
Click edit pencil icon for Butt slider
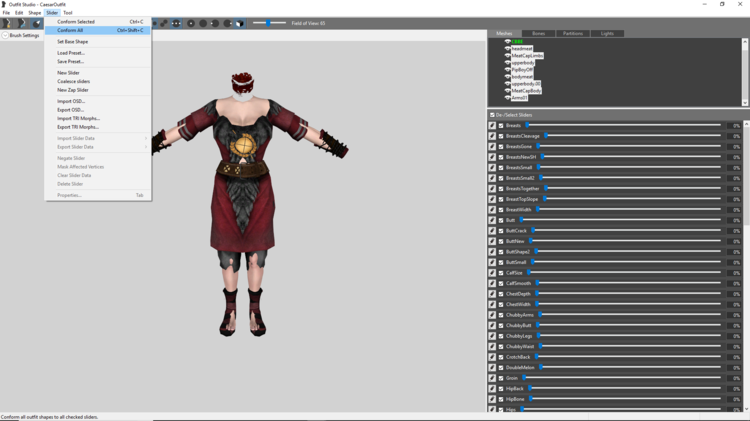[492, 220]
